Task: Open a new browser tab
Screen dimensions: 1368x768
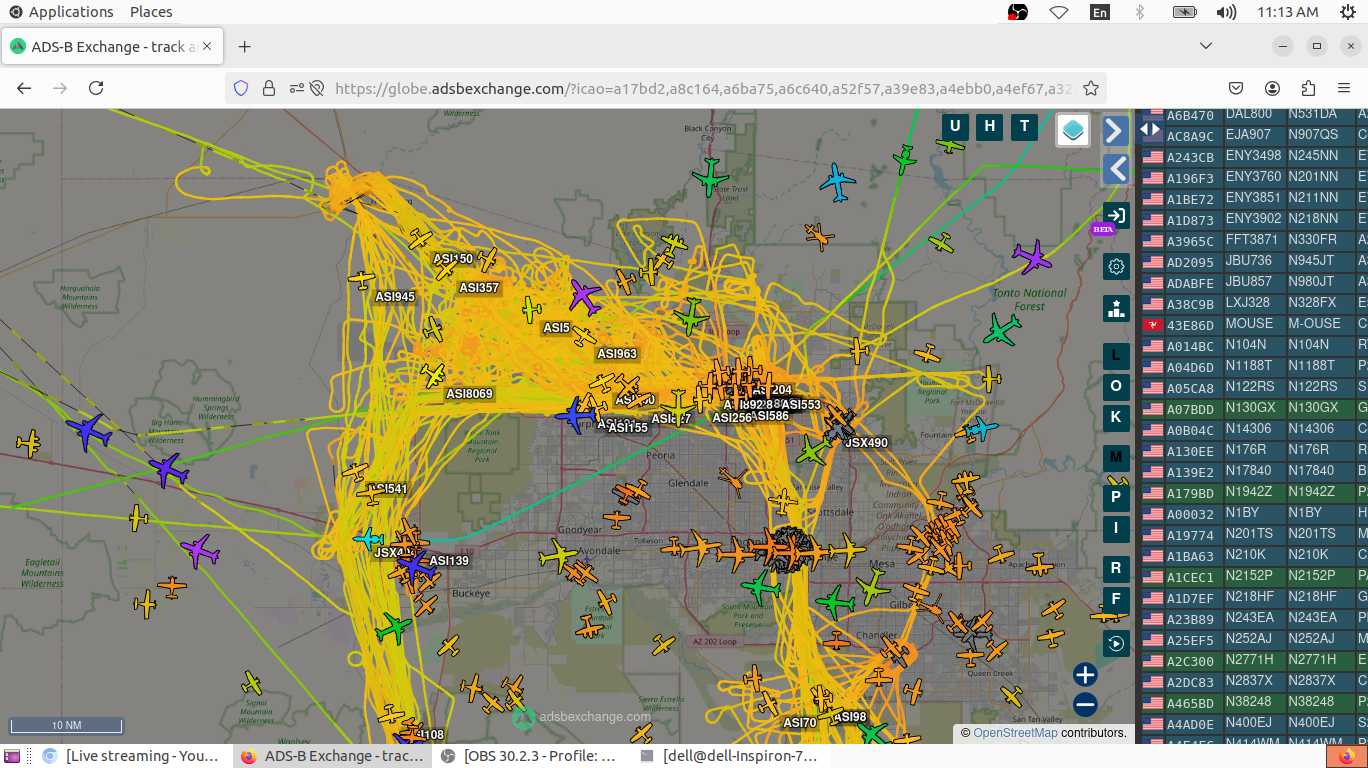Action: (244, 47)
